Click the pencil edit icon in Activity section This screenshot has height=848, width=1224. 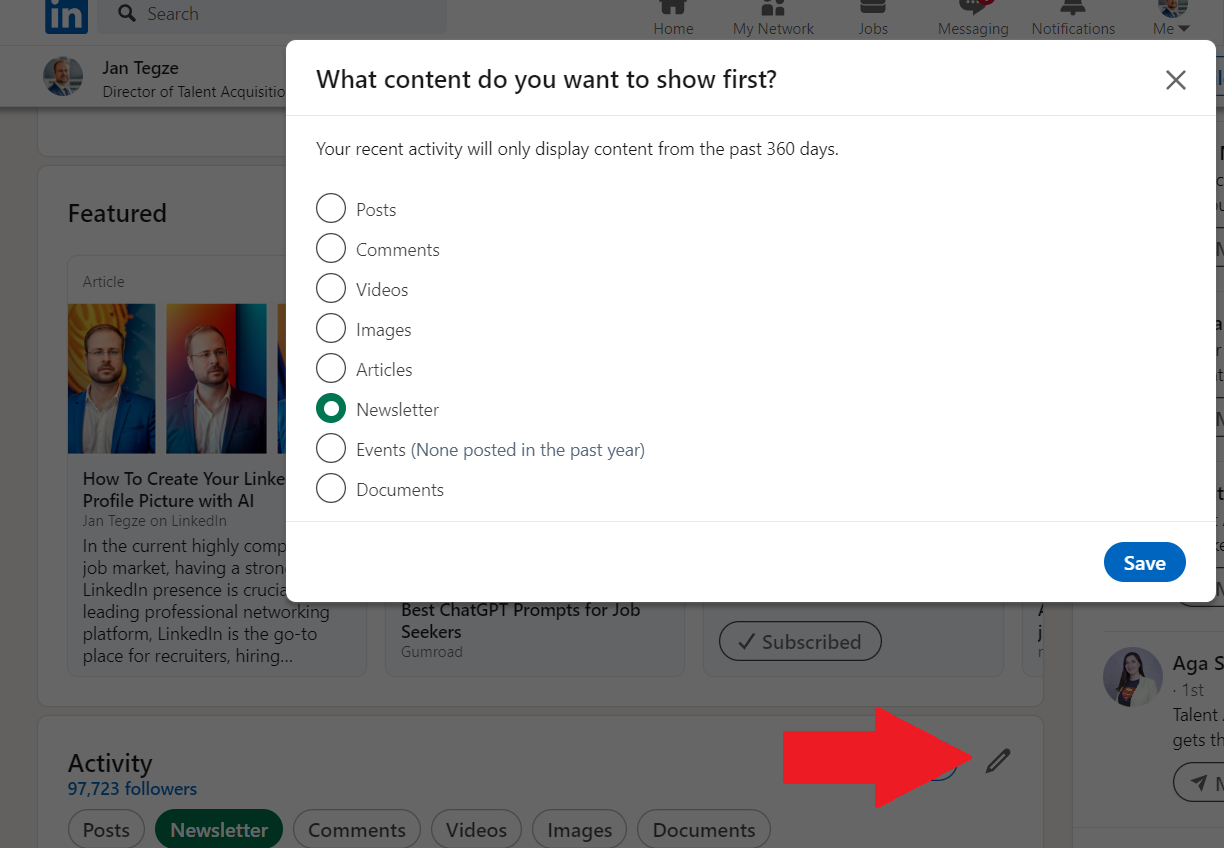tap(998, 761)
